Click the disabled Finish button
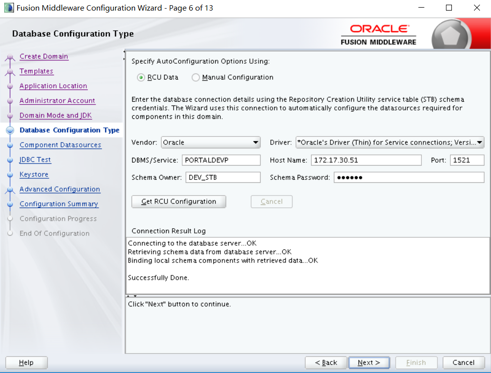 pos(416,362)
